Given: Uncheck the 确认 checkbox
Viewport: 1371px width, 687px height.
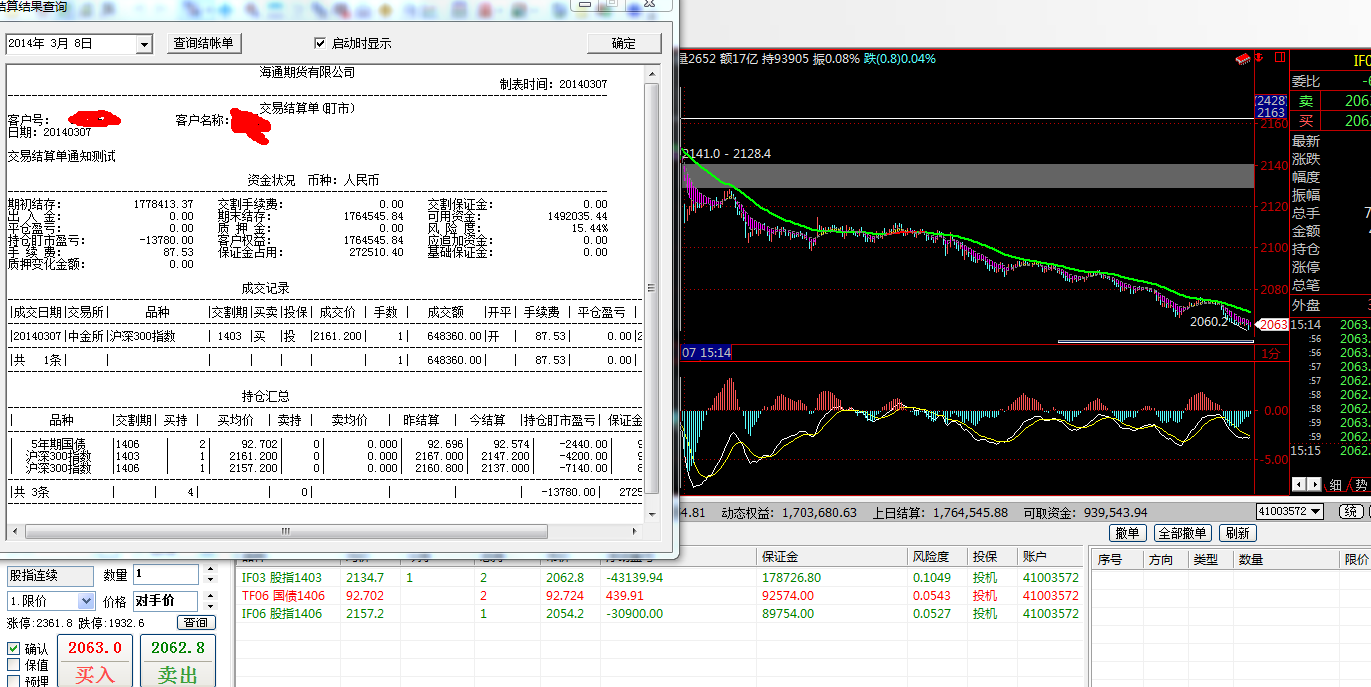Looking at the screenshot, I should click(x=13, y=649).
